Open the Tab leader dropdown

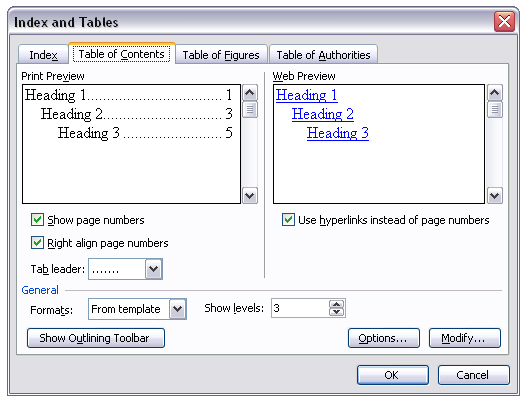(x=154, y=269)
